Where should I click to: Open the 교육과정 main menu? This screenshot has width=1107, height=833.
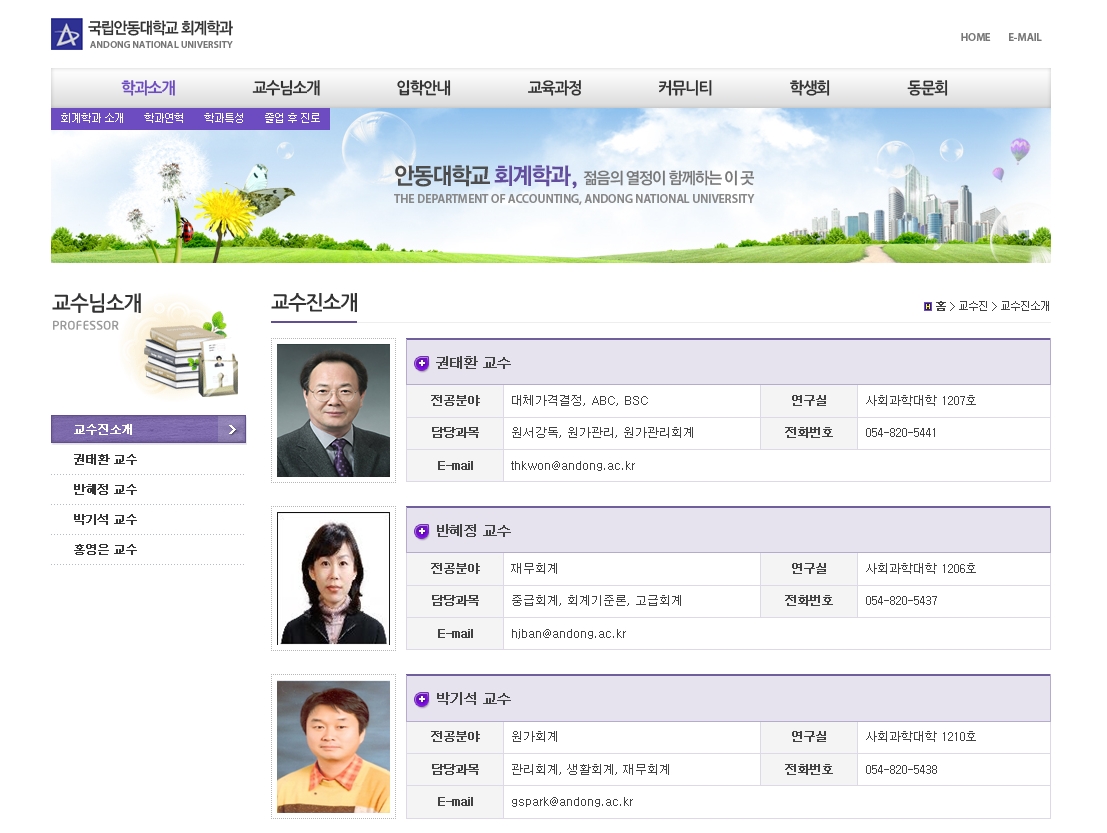(555, 88)
